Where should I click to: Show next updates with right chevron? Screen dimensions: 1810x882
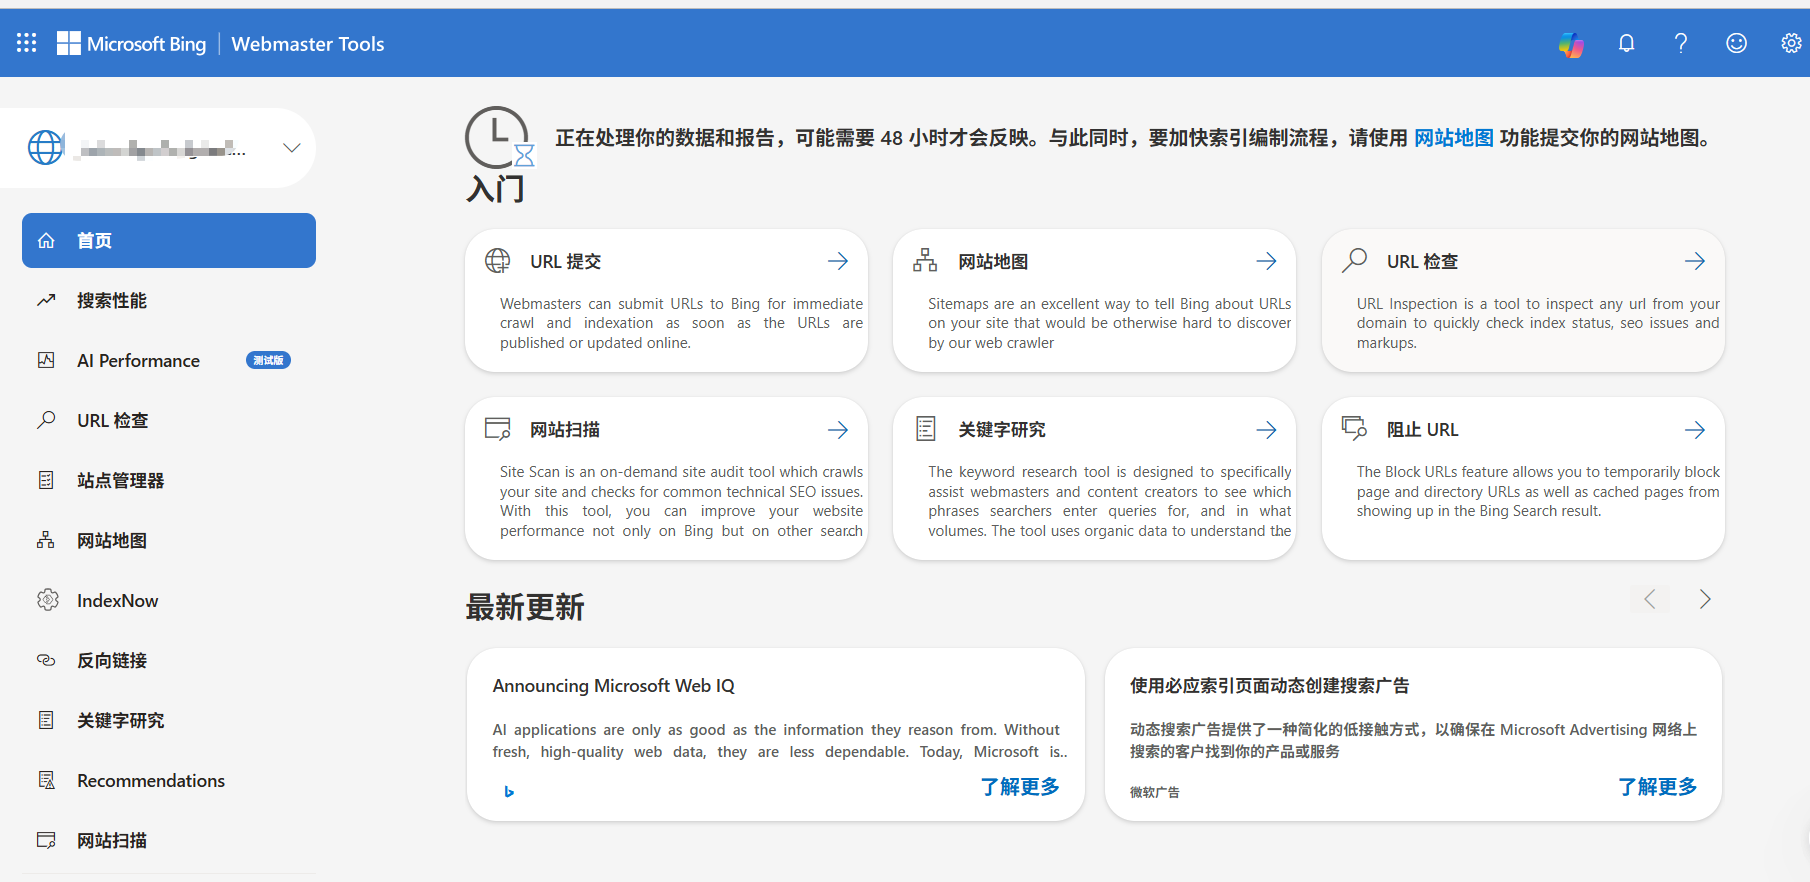(x=1705, y=599)
